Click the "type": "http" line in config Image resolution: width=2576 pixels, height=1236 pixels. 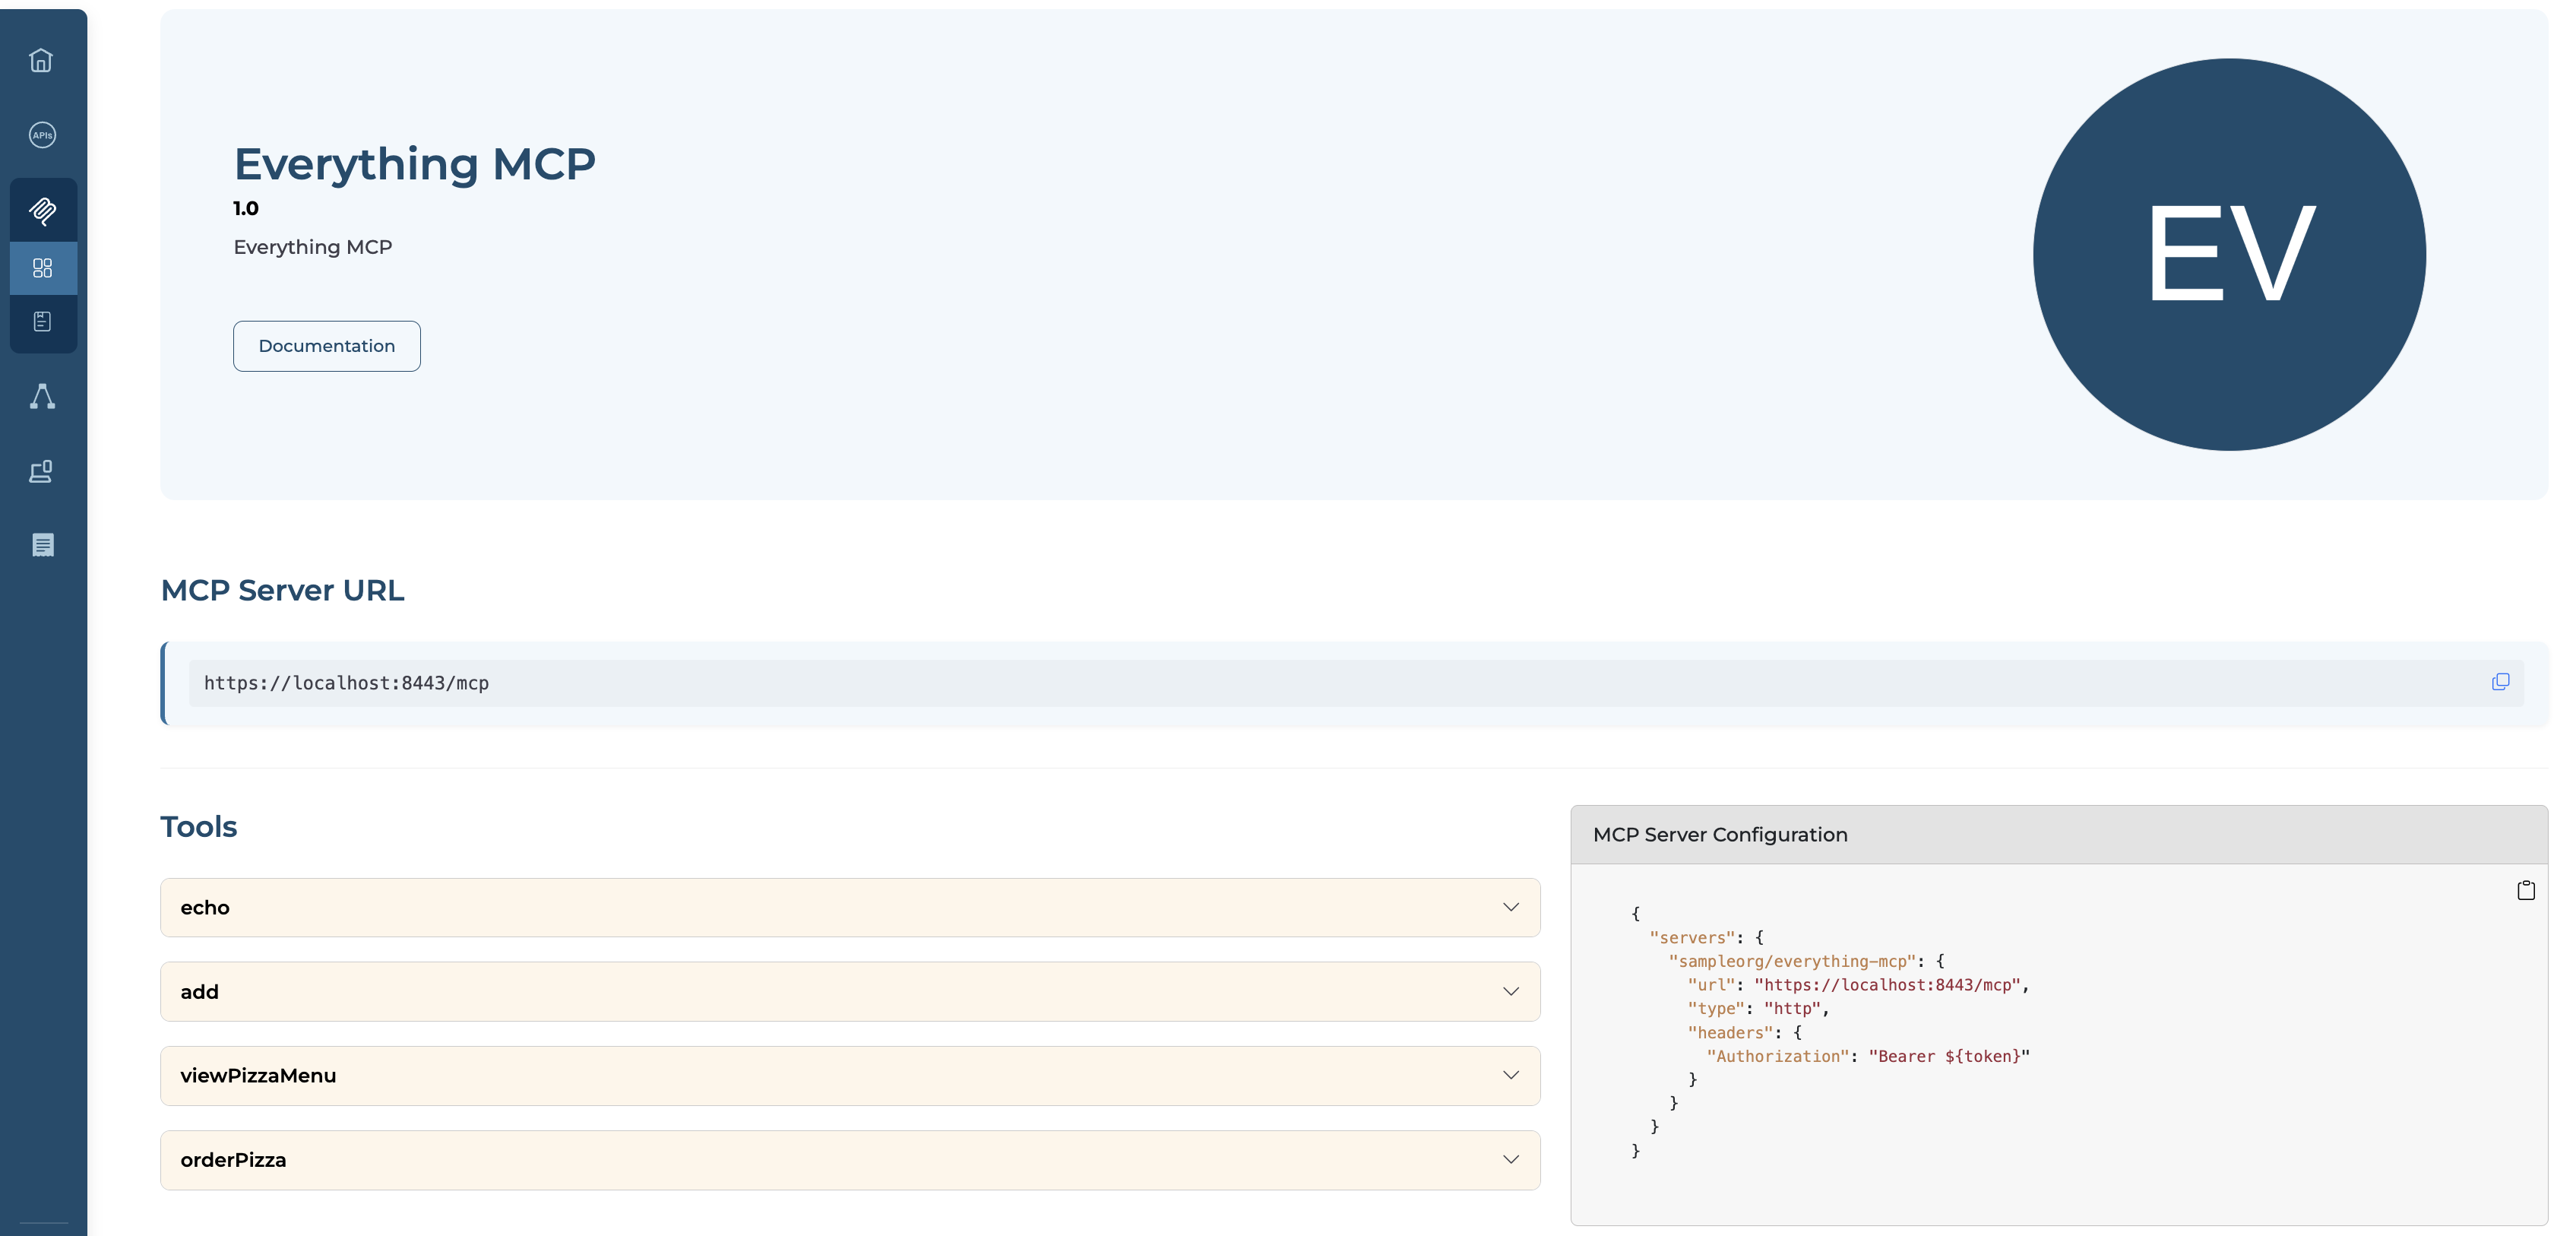1758,1008
